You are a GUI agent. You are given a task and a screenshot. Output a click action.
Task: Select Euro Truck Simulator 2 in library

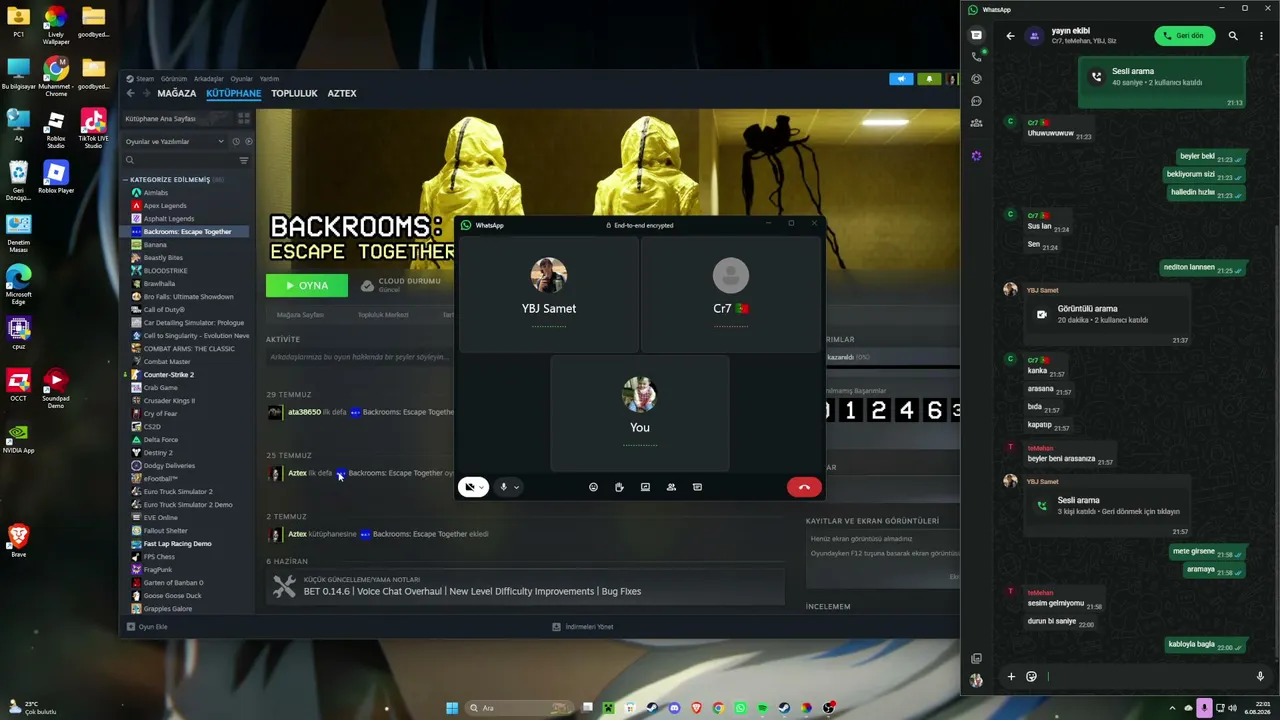click(178, 492)
